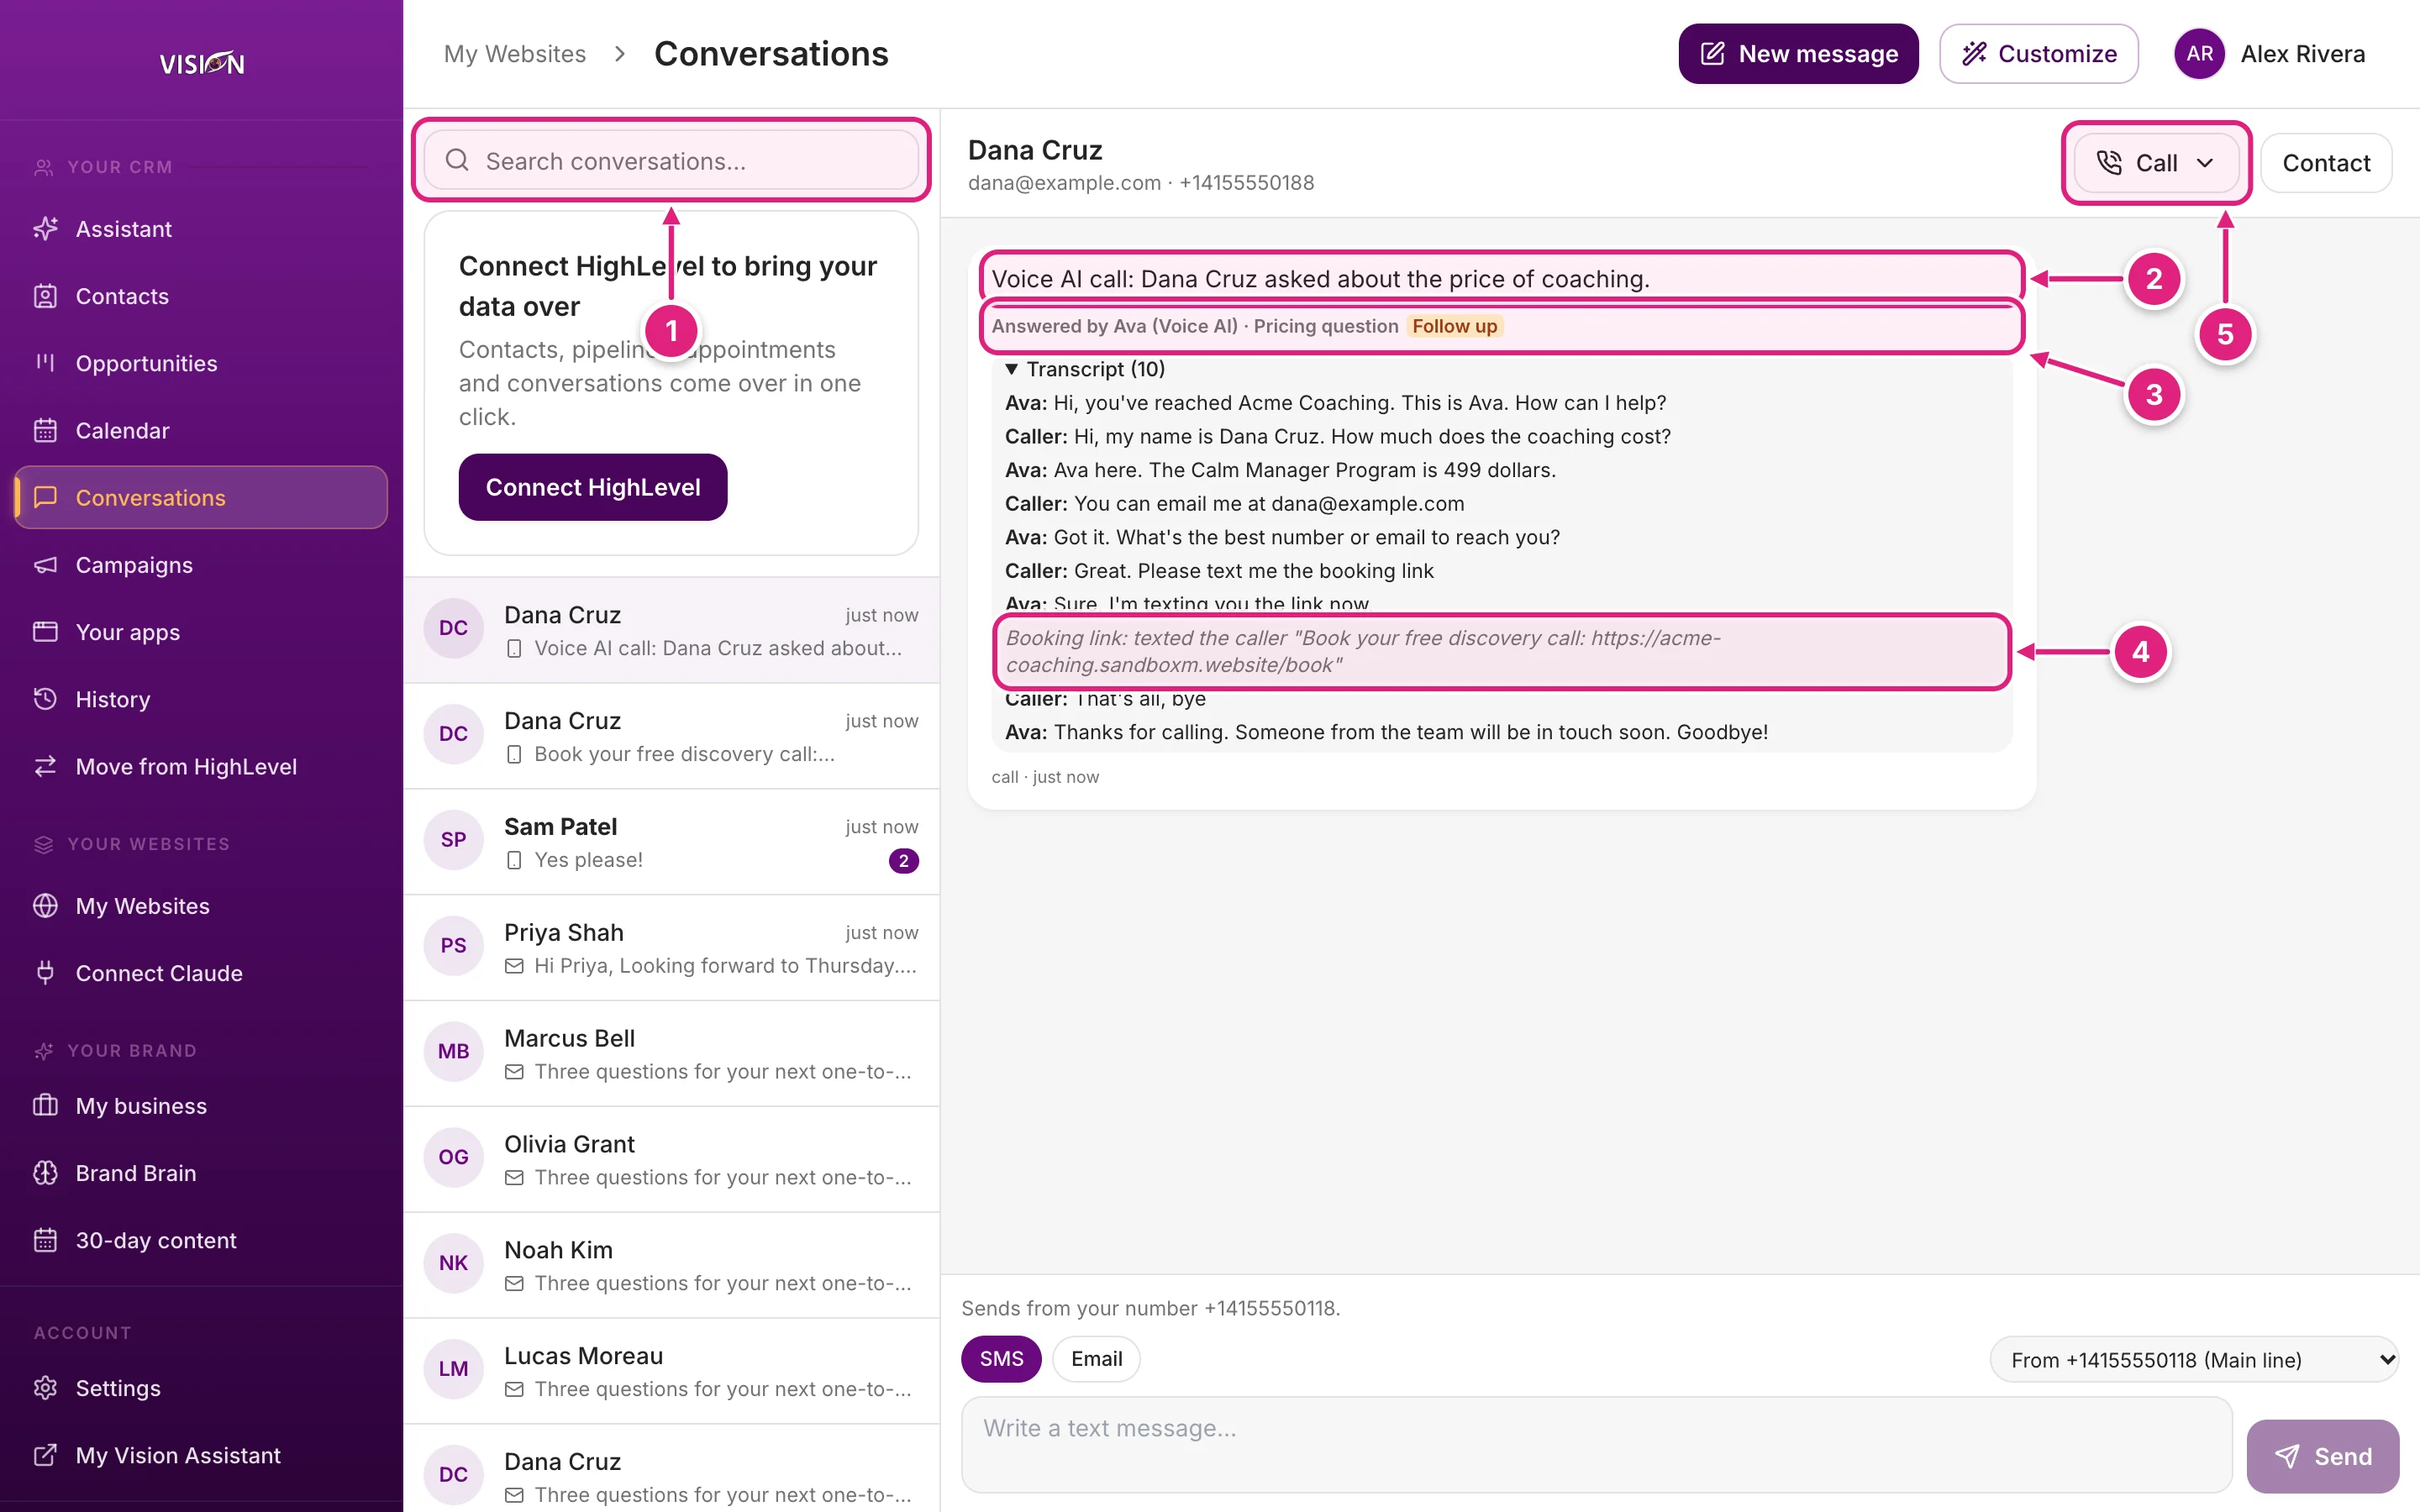Click Dana Cruz's email and phone line

[1140, 183]
